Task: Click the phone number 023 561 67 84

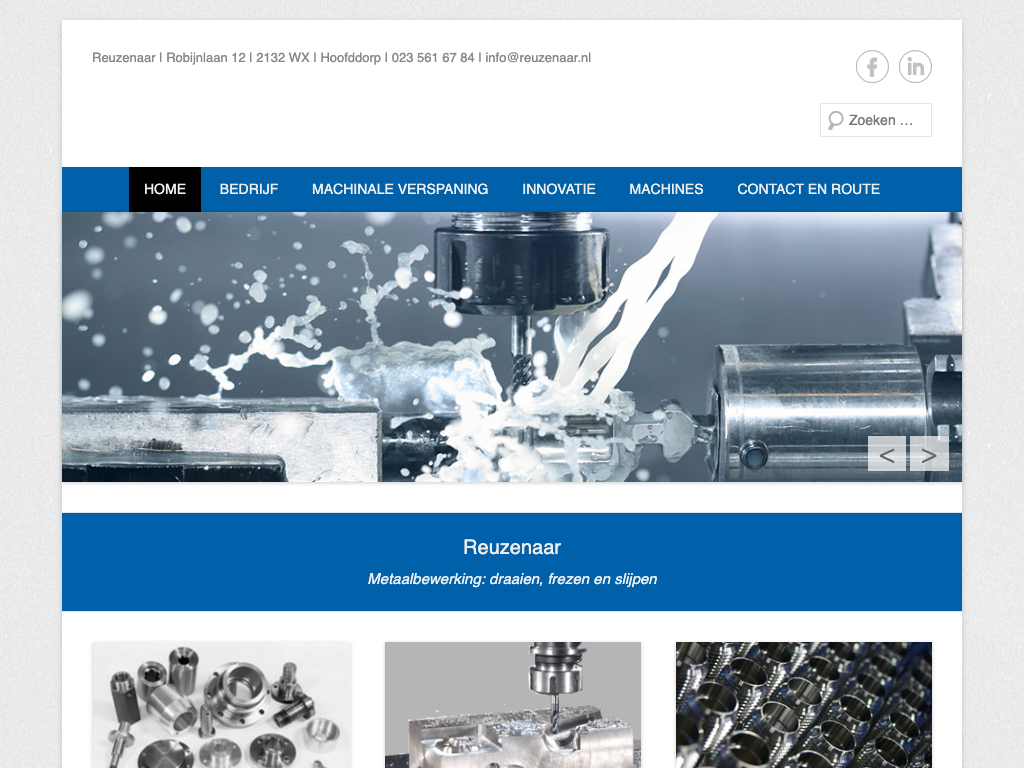Action: point(433,58)
